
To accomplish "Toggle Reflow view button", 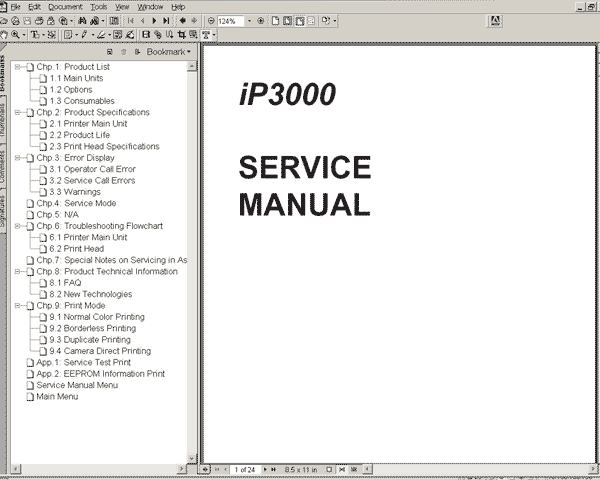I will (311, 21).
